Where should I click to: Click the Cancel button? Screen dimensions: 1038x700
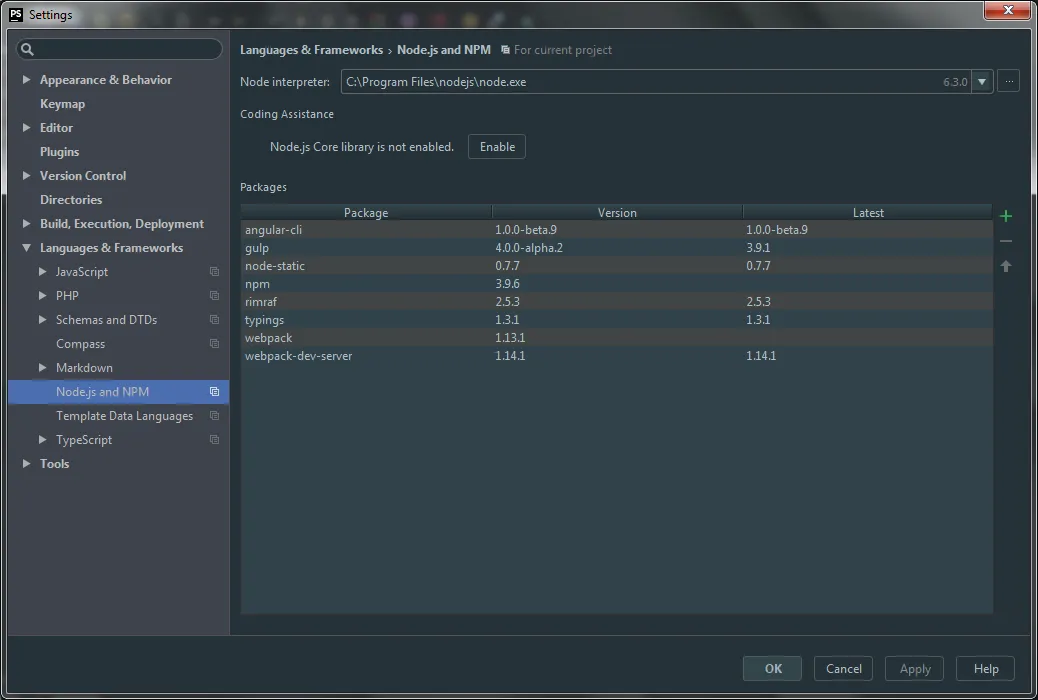pos(843,668)
